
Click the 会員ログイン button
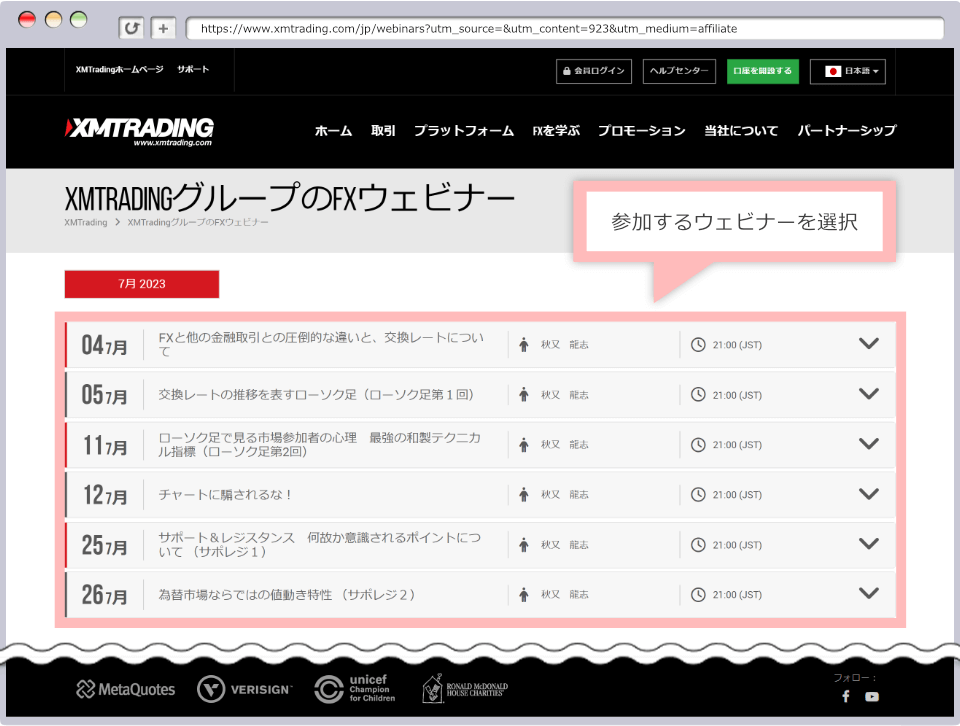coord(593,71)
